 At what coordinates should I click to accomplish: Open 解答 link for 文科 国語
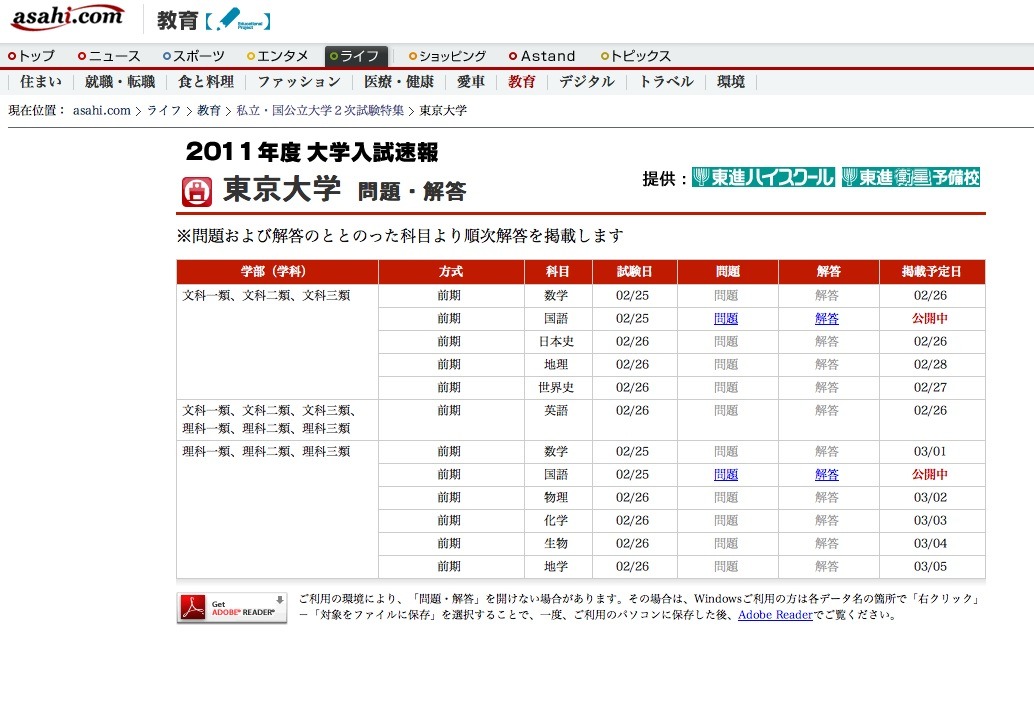pyautogui.click(x=827, y=319)
